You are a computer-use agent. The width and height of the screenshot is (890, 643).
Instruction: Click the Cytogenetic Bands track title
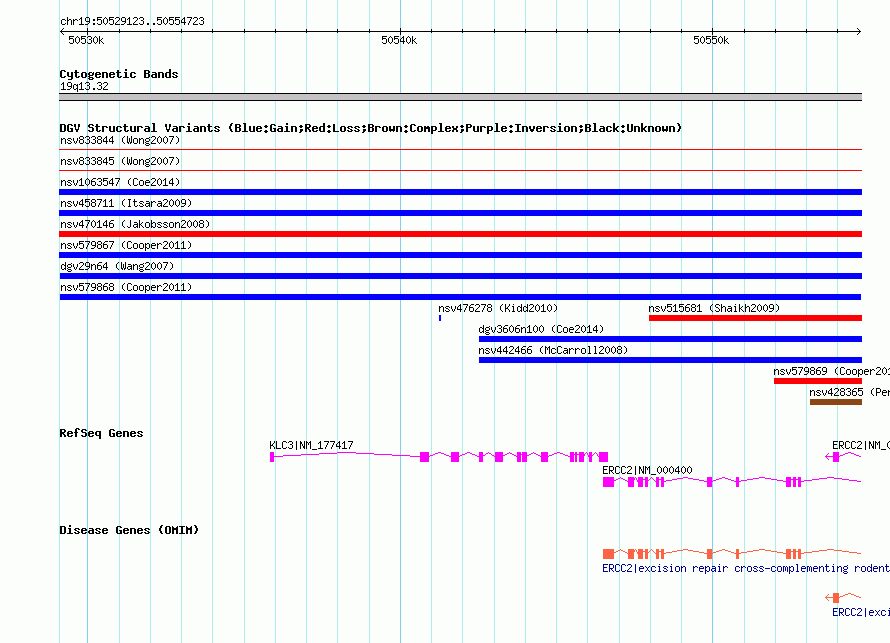click(119, 74)
